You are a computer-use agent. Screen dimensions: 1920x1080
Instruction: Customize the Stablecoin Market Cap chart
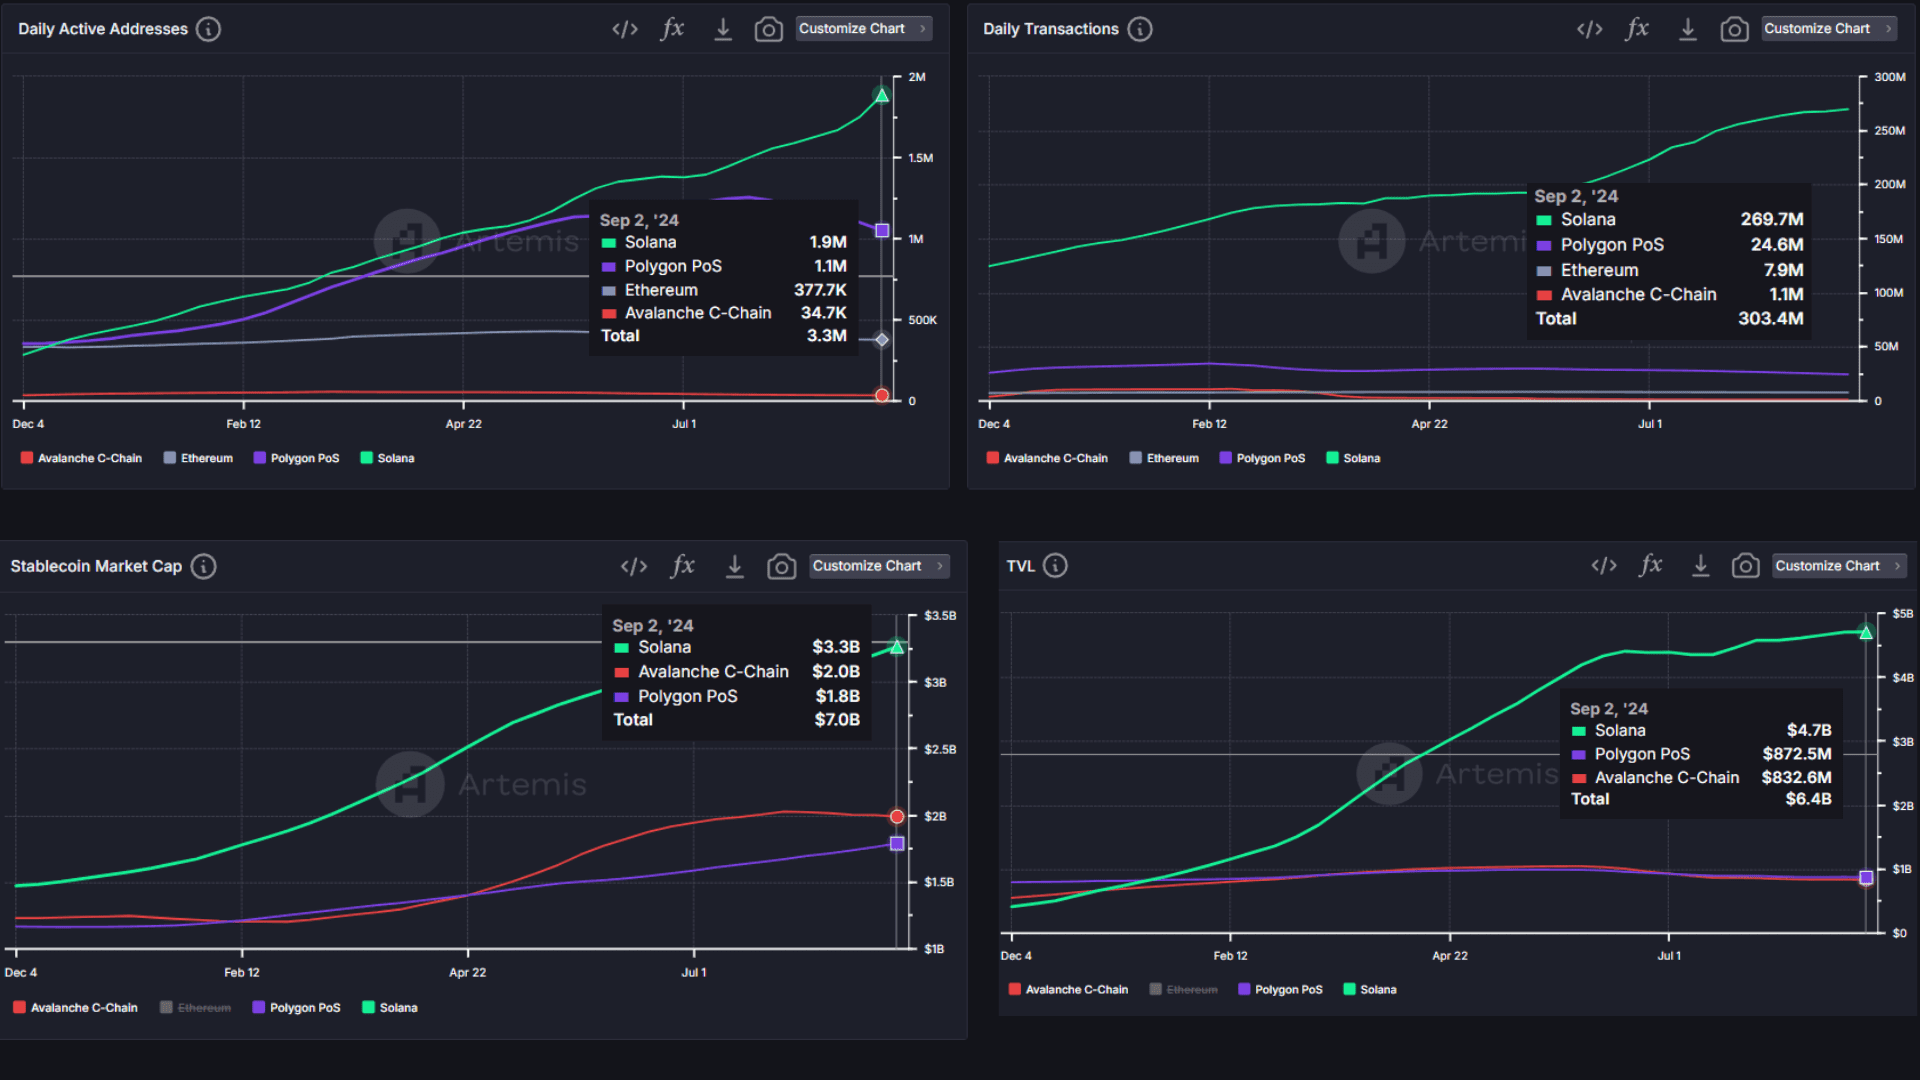click(x=879, y=566)
